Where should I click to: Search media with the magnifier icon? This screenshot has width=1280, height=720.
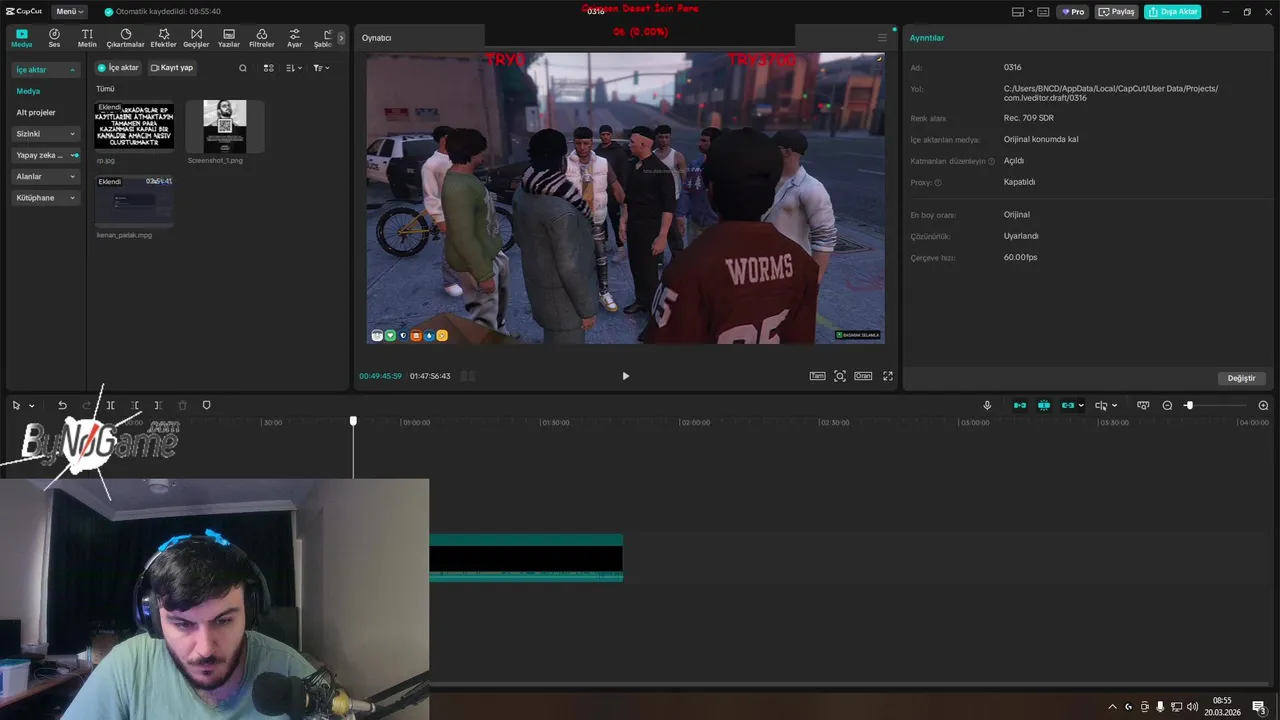click(x=242, y=68)
